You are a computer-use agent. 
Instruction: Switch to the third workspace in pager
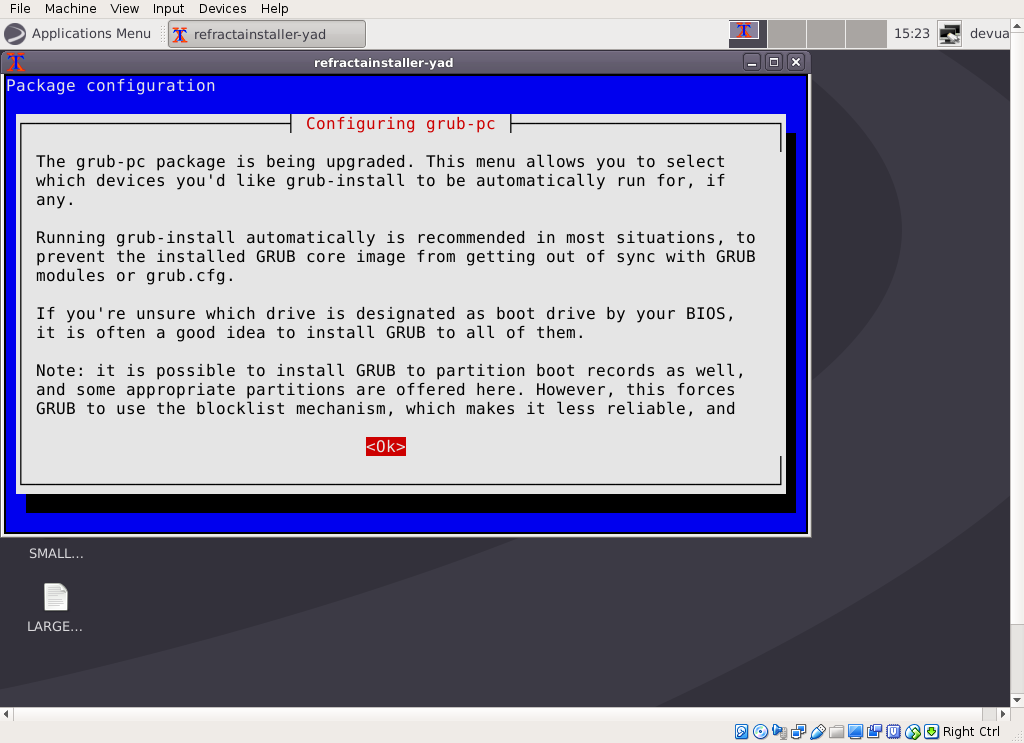tap(826, 34)
